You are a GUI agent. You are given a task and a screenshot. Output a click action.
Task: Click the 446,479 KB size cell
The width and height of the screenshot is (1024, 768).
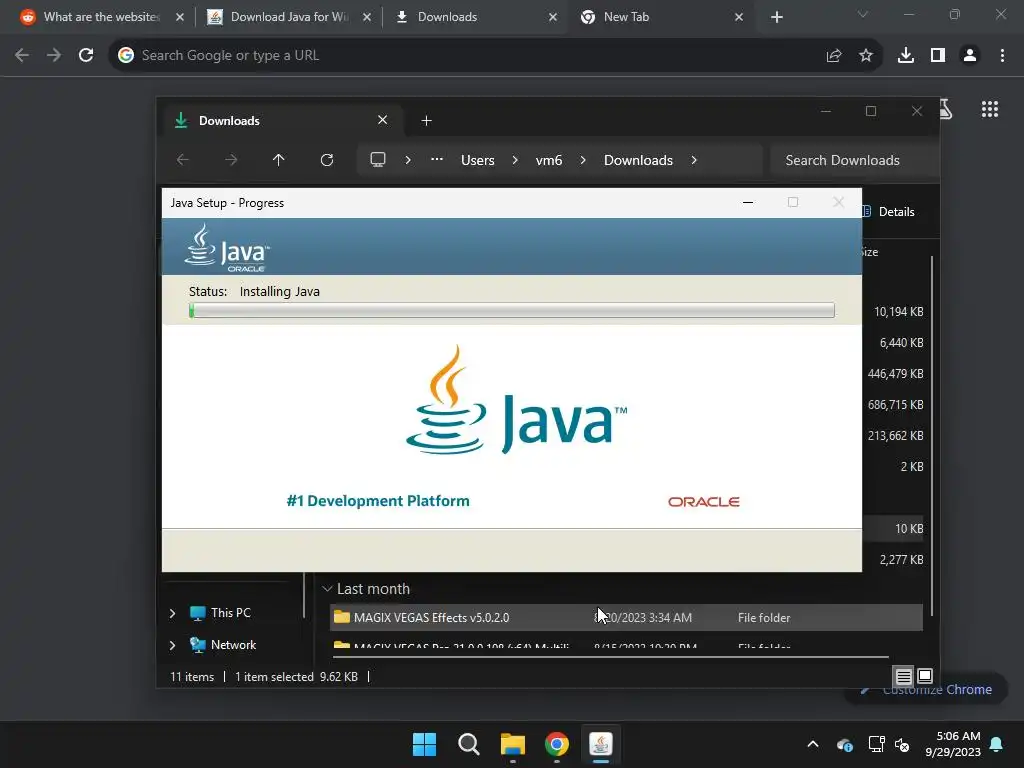pos(895,374)
